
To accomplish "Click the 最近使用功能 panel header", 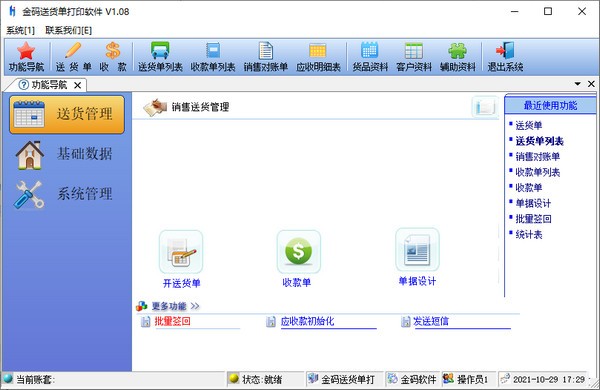I will (550, 105).
